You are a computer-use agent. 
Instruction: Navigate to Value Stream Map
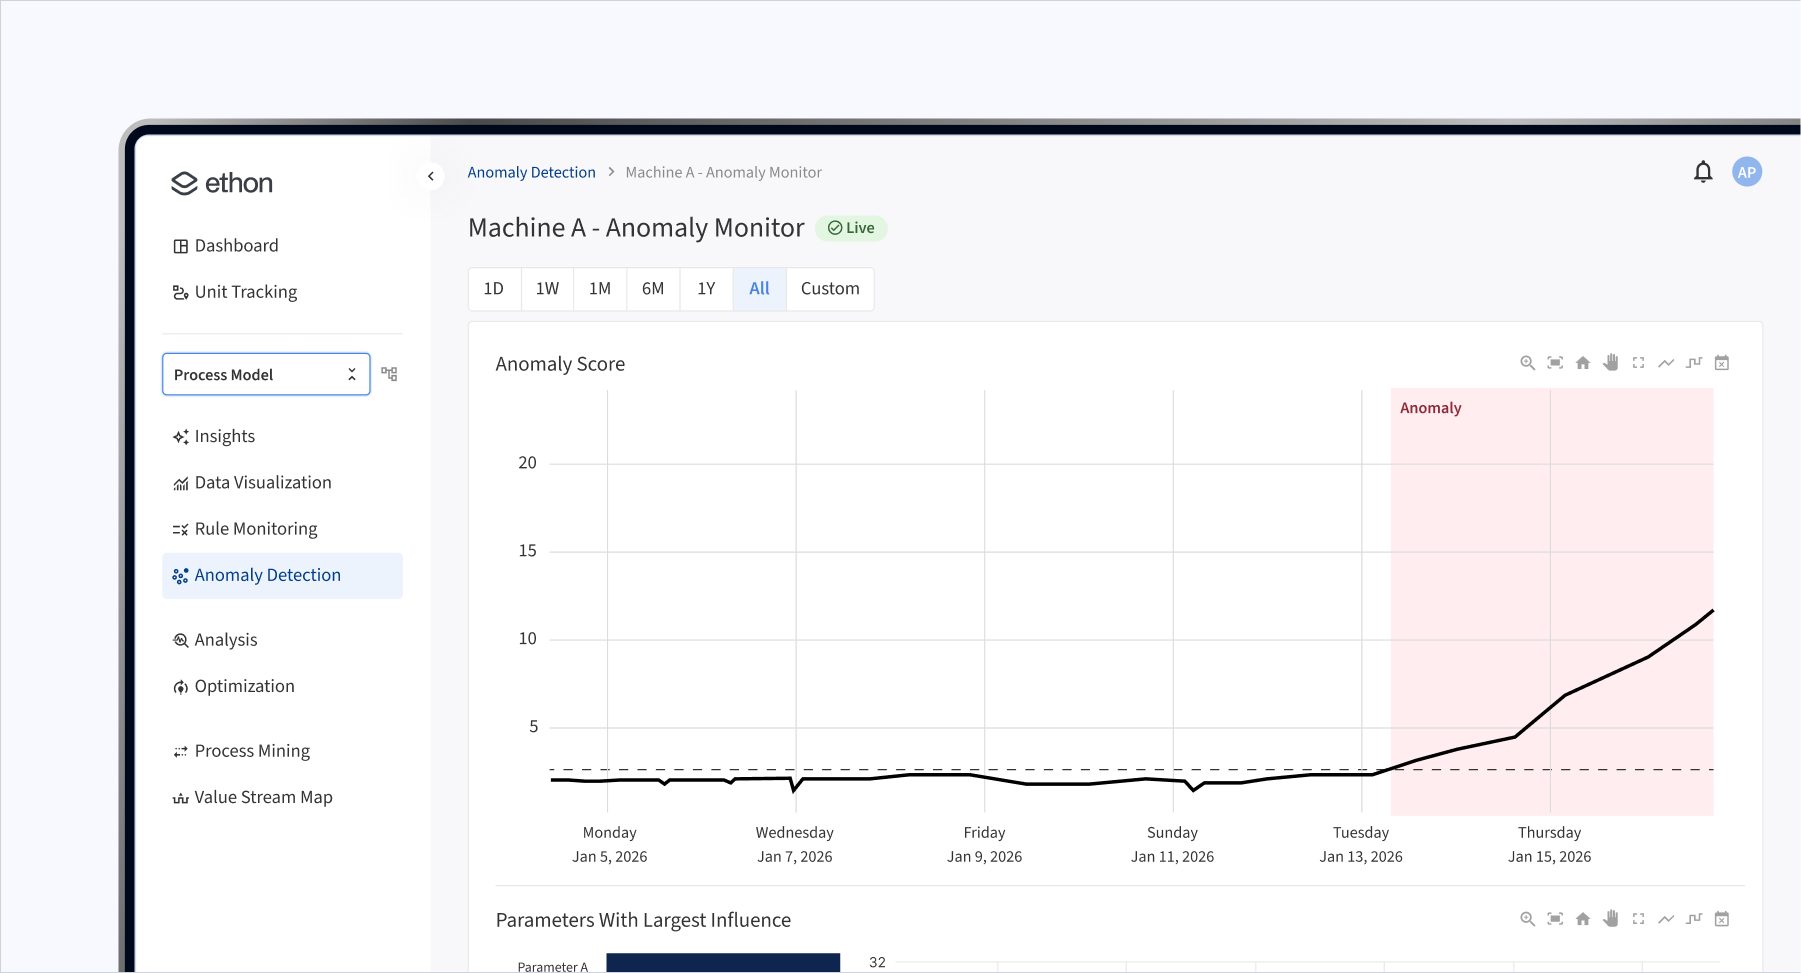click(263, 796)
